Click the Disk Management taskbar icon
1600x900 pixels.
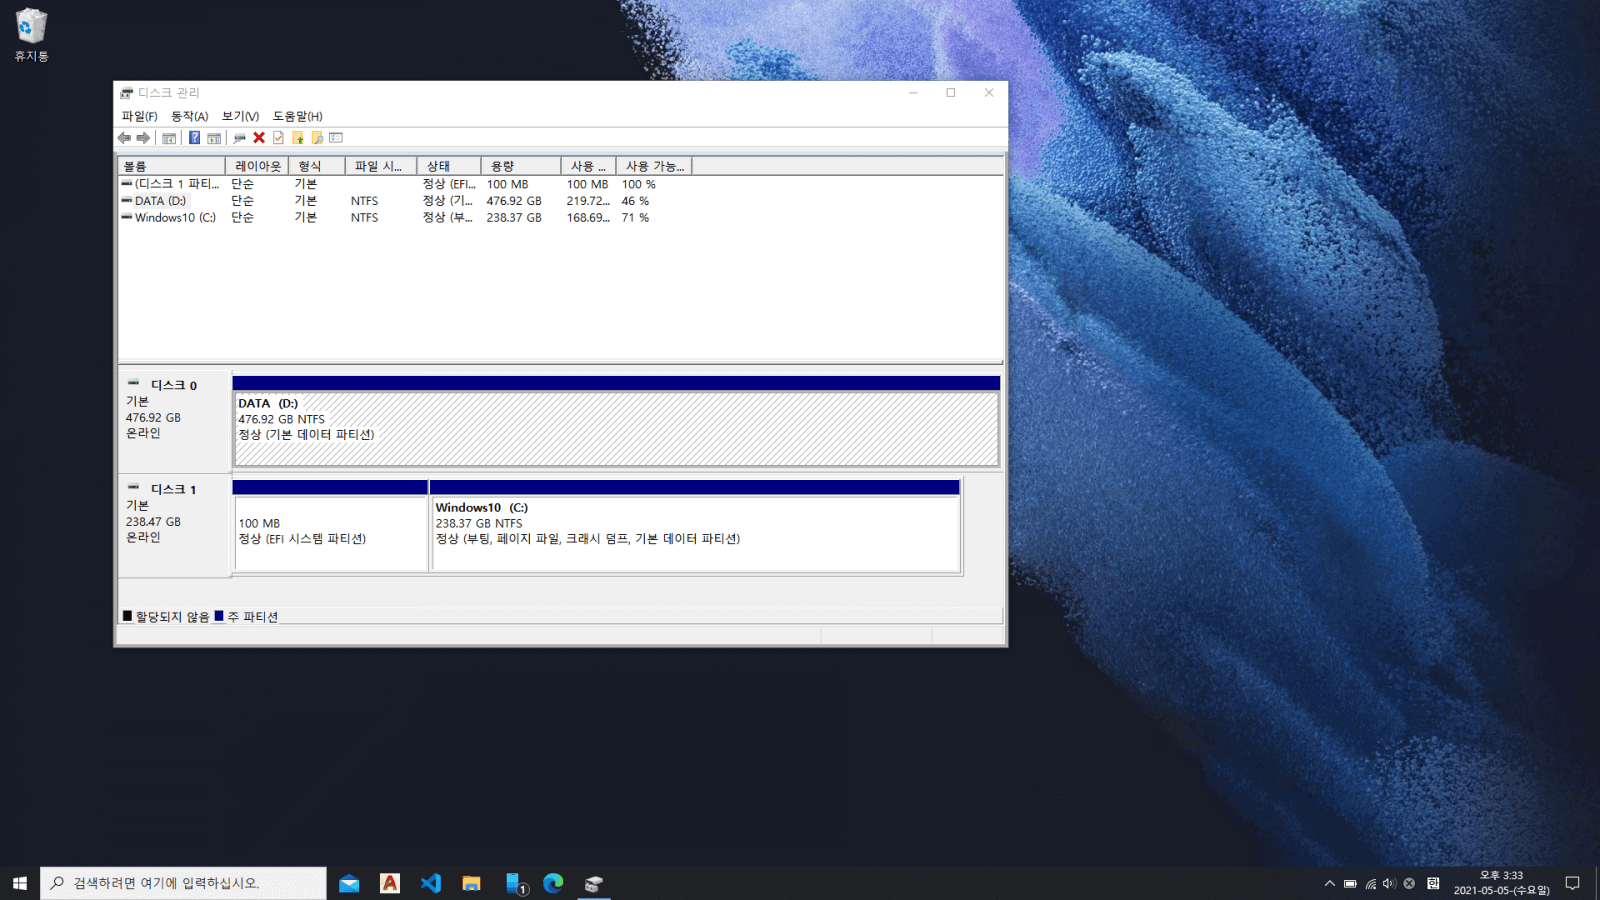pyautogui.click(x=594, y=883)
